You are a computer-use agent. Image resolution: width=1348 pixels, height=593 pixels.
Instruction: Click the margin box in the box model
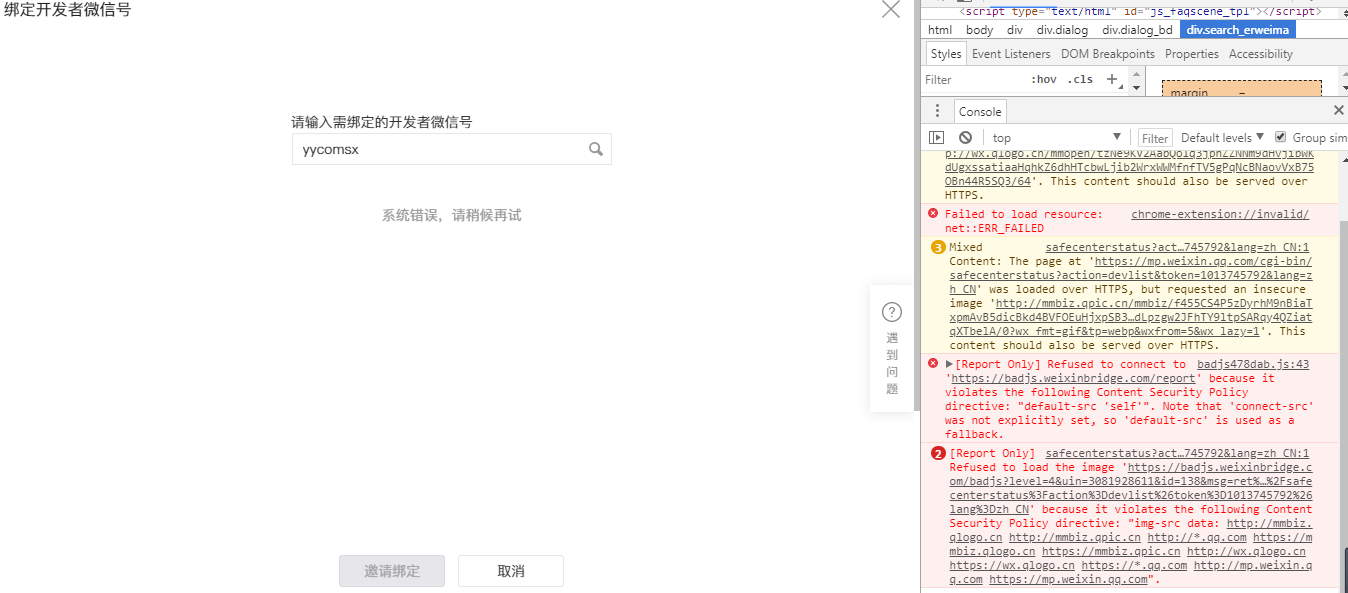coord(1241,89)
